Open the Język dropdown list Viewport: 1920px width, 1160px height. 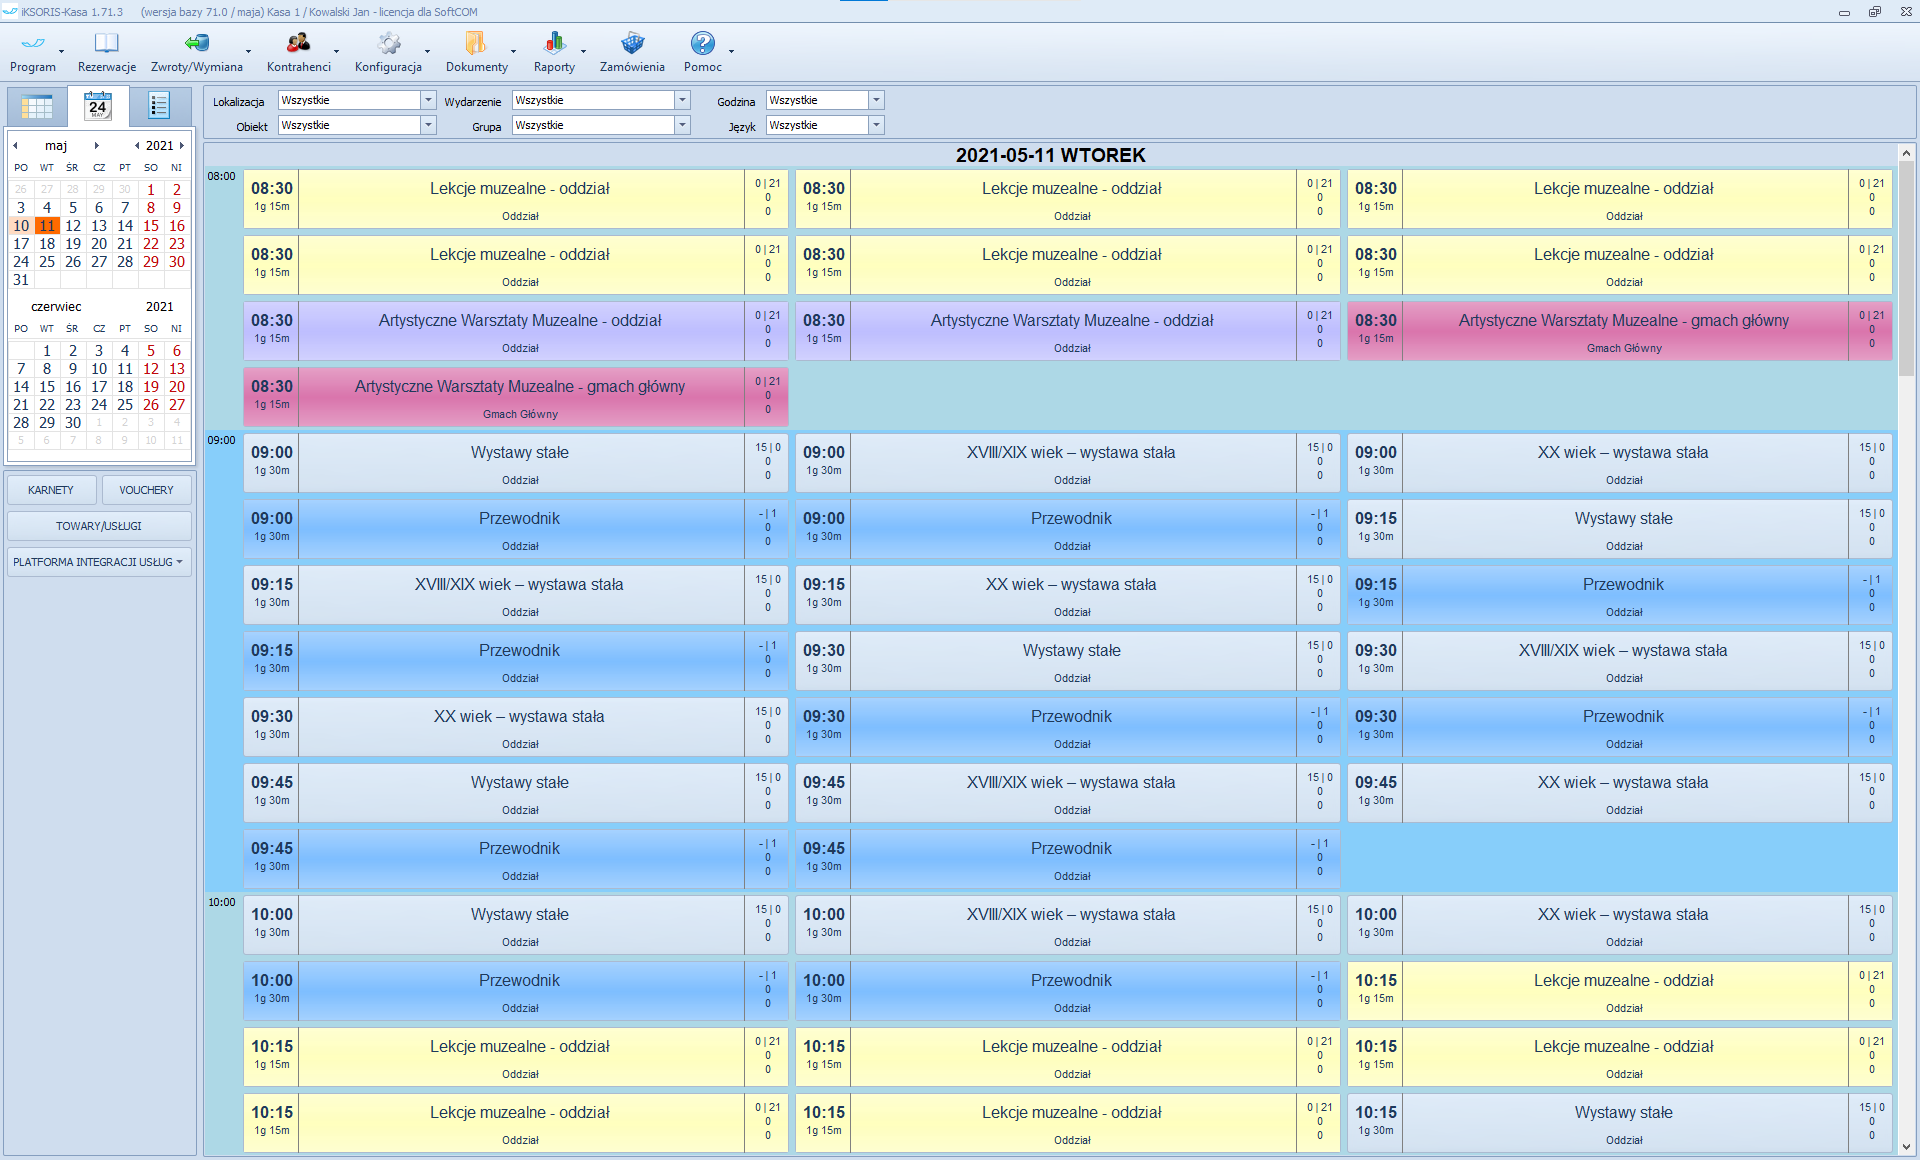[876, 125]
